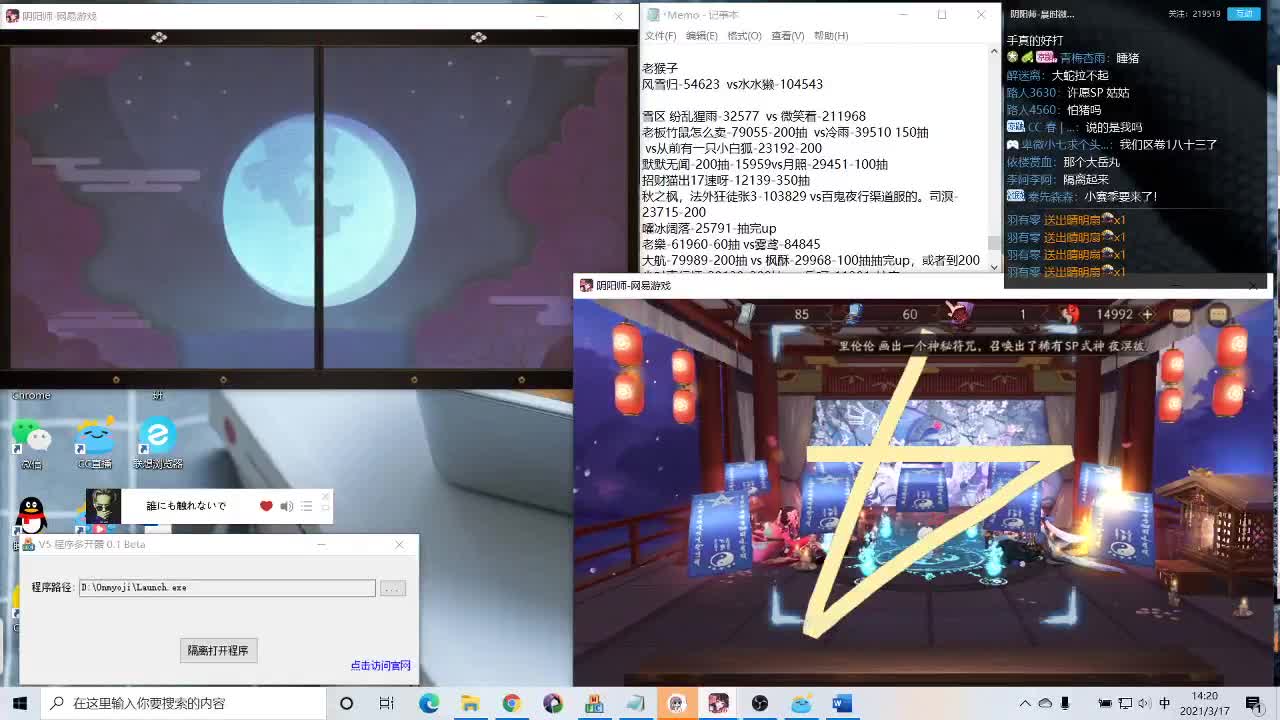The image size is (1280, 720).
Task: Open the 点击访问官网 link
Action: 380,665
